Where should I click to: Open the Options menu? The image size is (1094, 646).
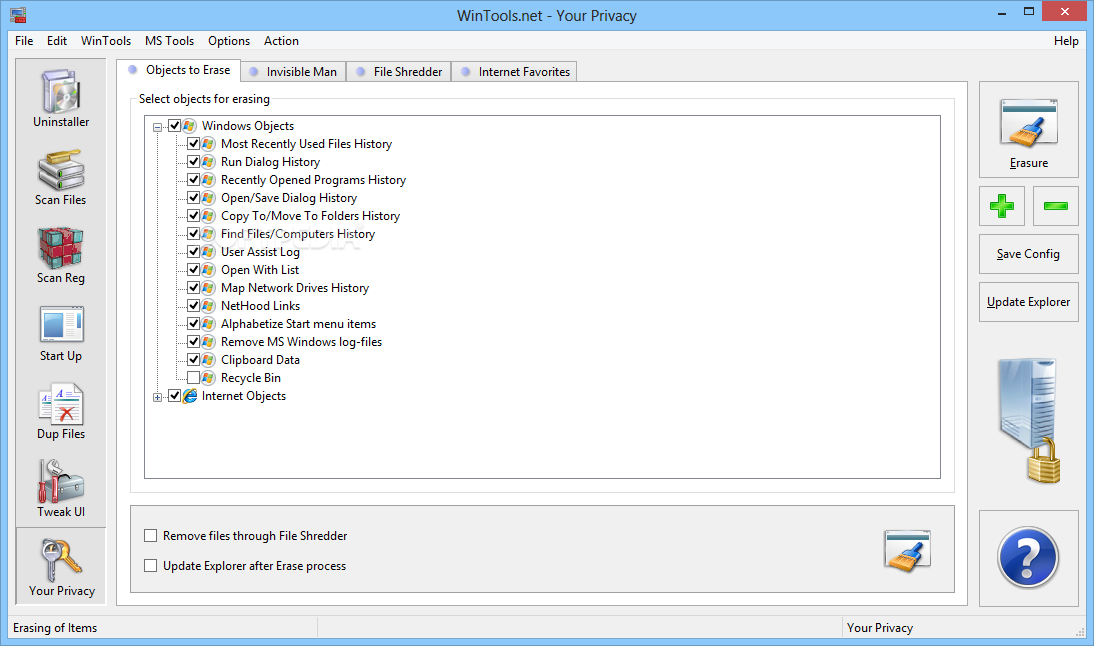229,40
